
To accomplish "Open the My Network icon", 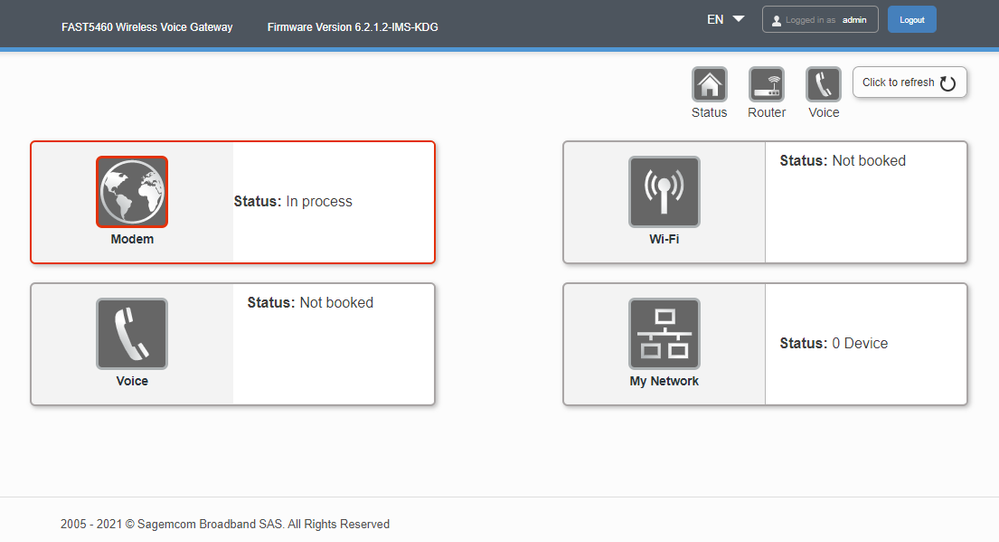I will tap(664, 334).
